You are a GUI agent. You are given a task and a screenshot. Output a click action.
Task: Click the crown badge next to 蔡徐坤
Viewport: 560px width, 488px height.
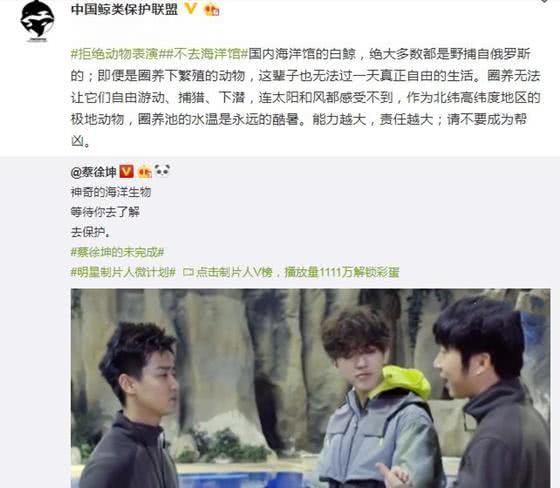(x=145, y=172)
